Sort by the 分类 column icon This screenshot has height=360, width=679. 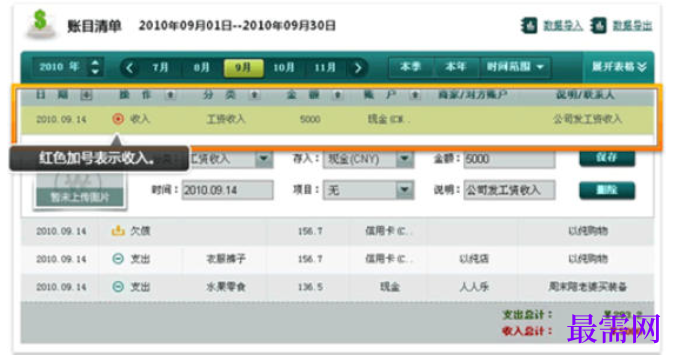tap(254, 95)
